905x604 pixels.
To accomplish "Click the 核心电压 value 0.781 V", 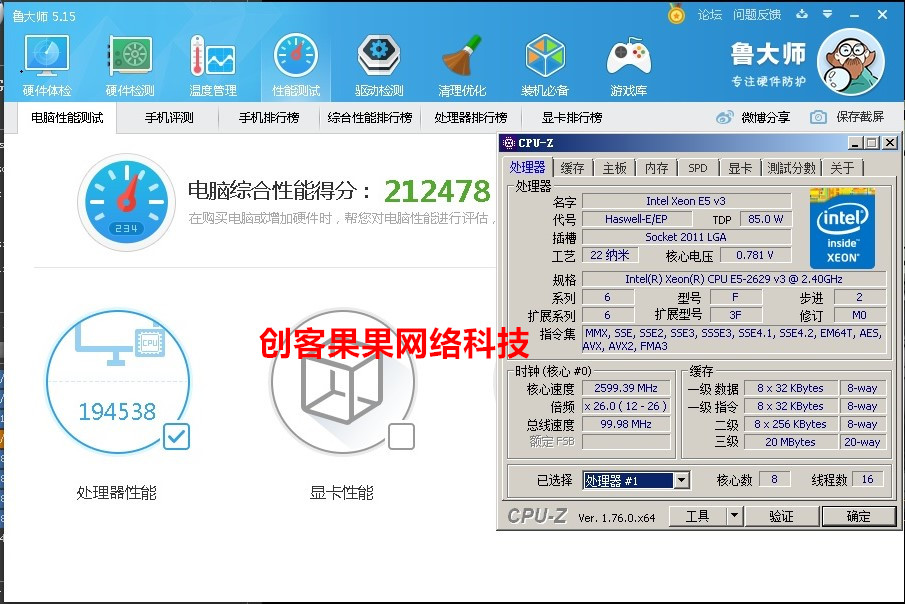I will coord(754,255).
